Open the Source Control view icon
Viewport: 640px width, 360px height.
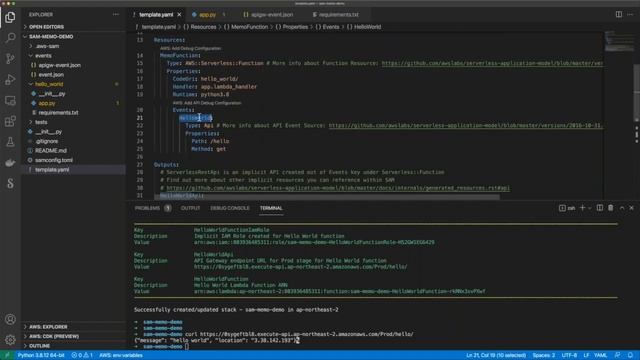coord(10,58)
